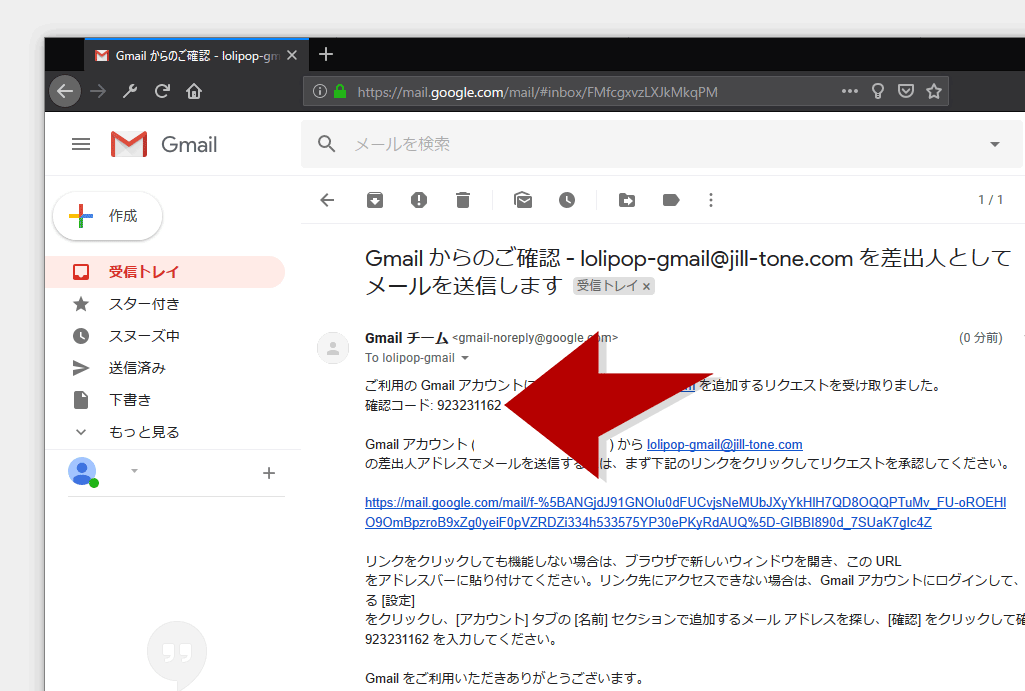
Task: Return to inbox with back arrow
Action: [x=328, y=200]
